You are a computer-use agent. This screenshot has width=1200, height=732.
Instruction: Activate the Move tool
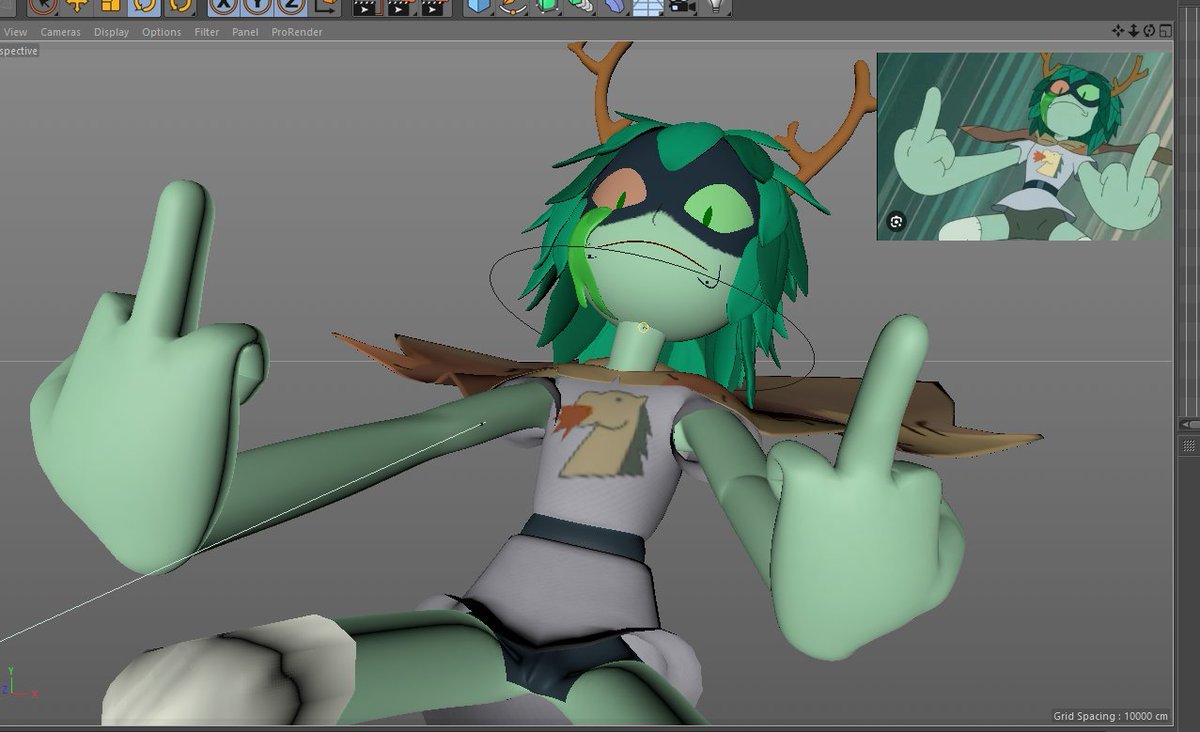[77, 5]
